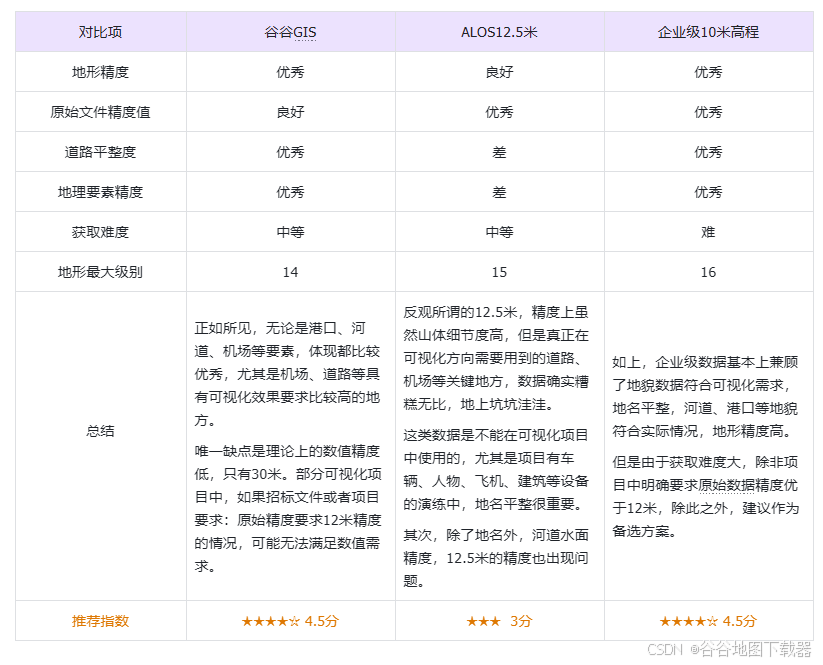Viewport: 823px width, 665px height.
Task: Select 企业级10米高程 '优秀' in 原始文件精度值 row
Action: tap(708, 112)
